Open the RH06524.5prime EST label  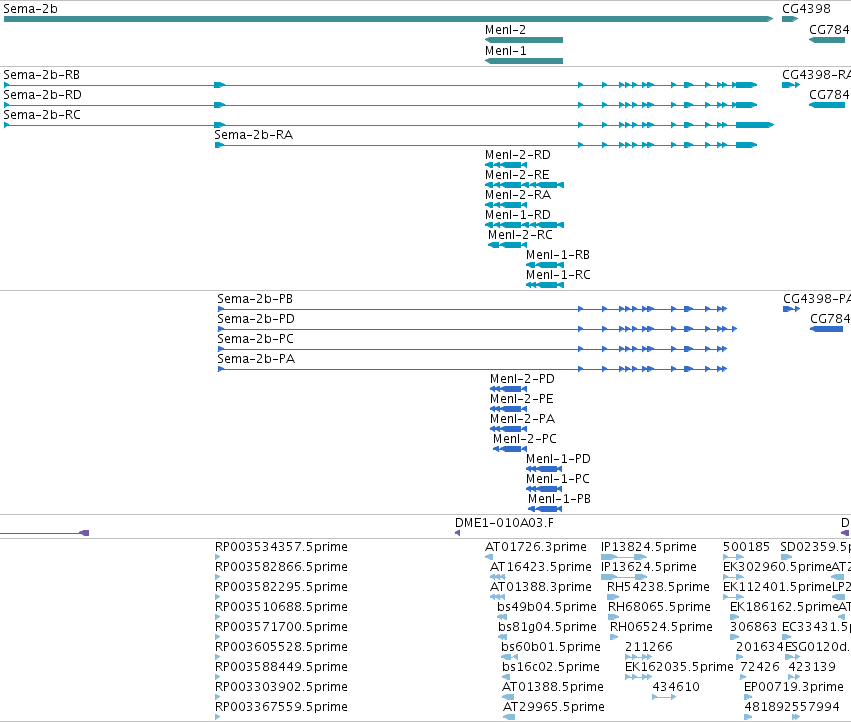point(661,627)
